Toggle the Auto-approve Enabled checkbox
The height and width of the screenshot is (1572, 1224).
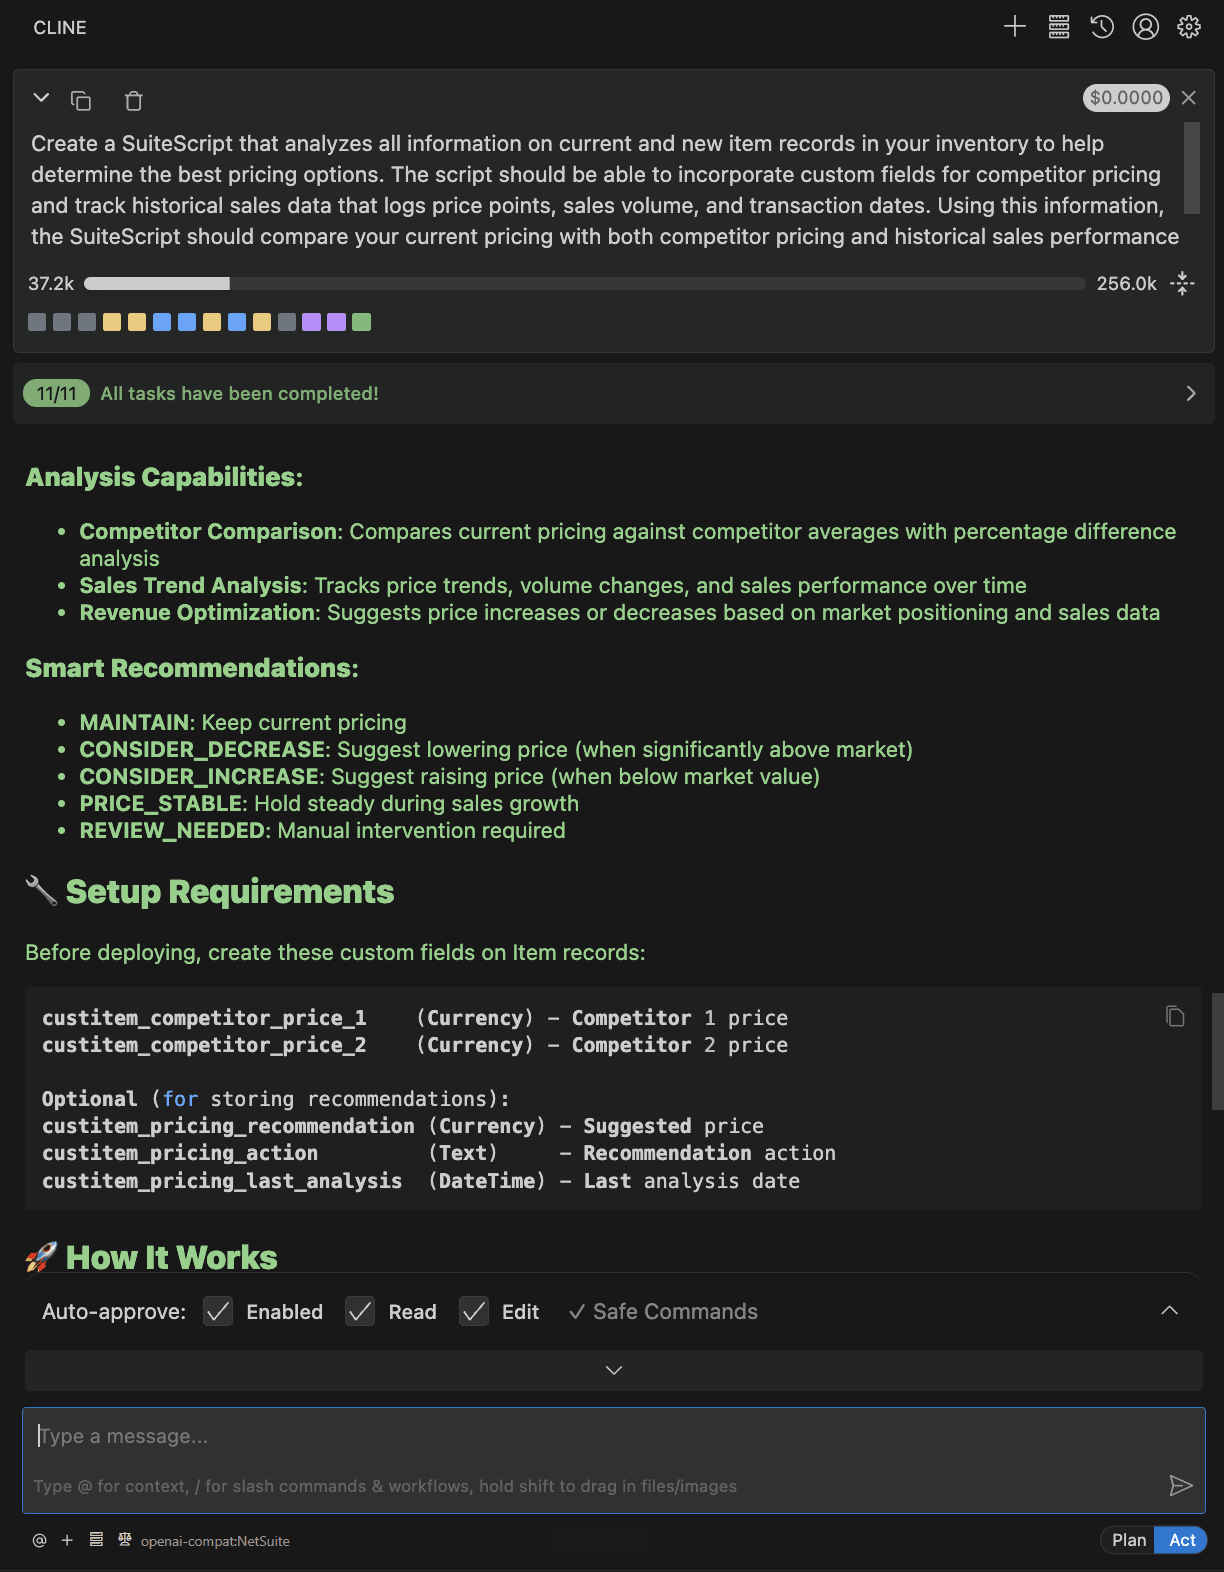218,1311
